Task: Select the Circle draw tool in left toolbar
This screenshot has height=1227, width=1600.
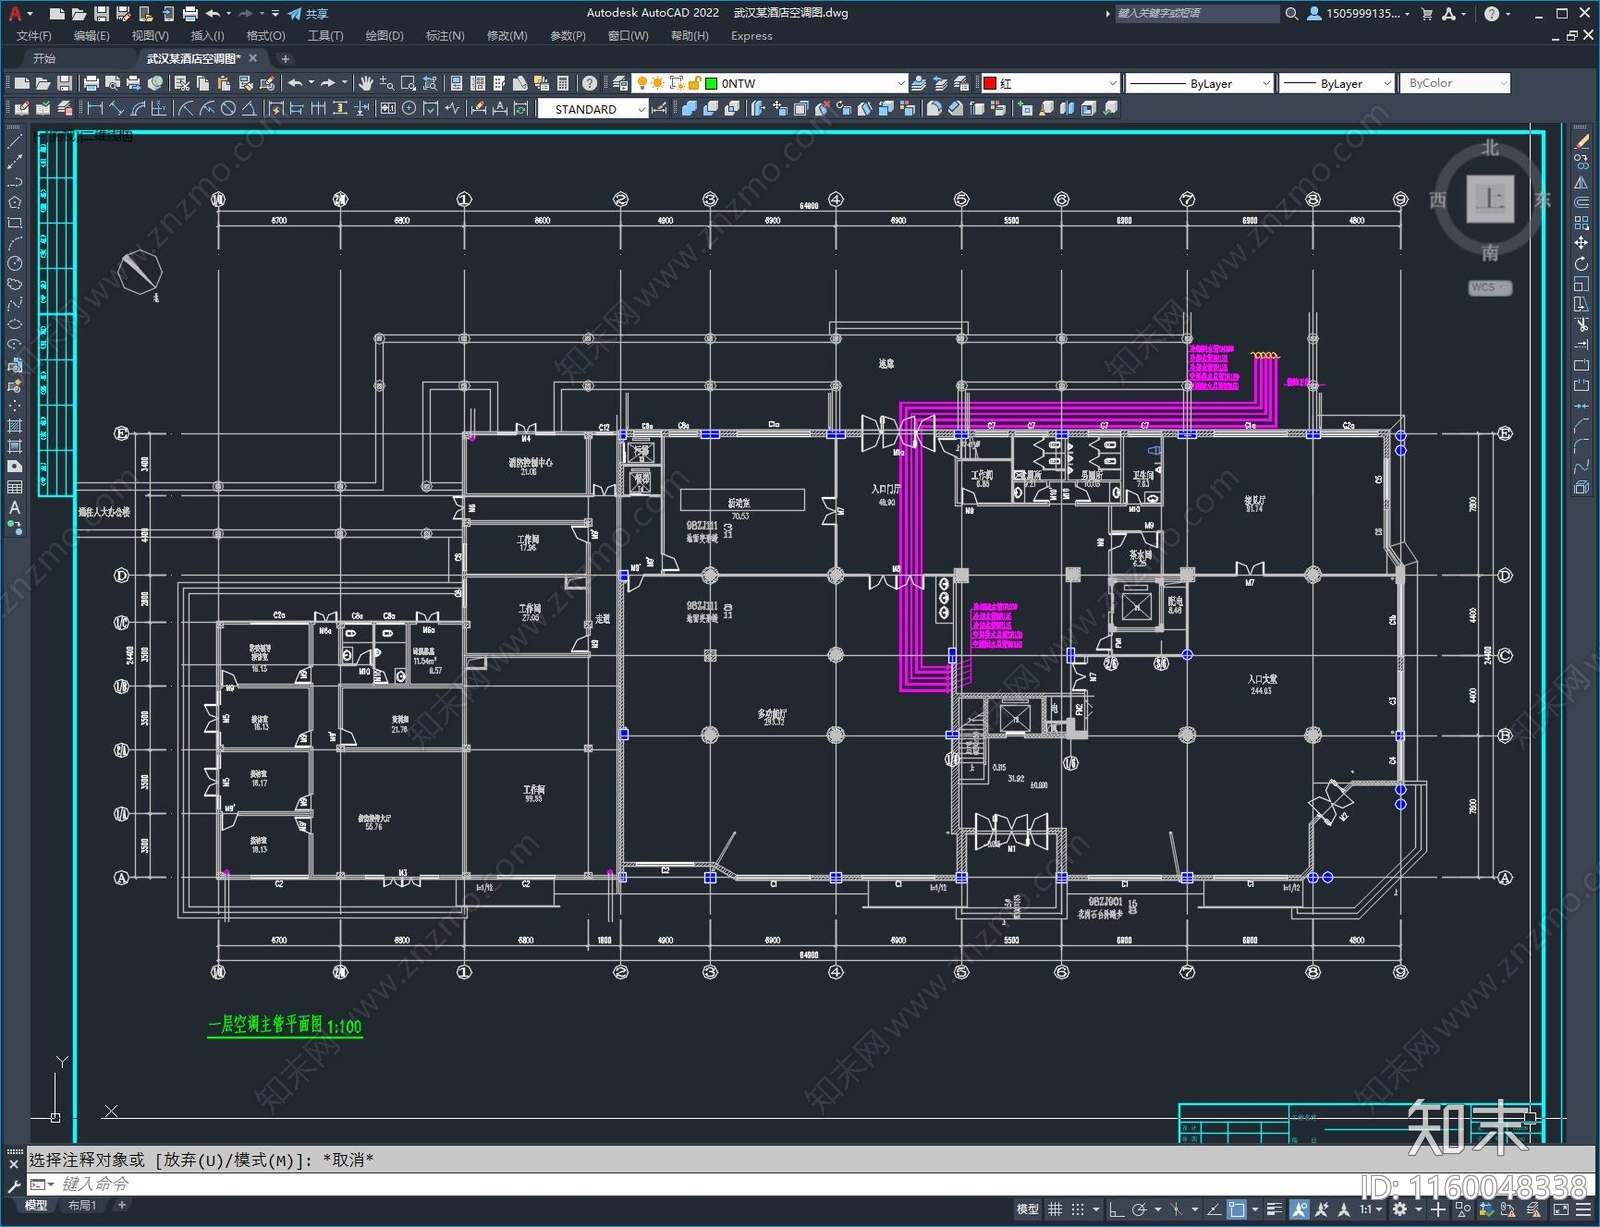Action: [x=14, y=264]
